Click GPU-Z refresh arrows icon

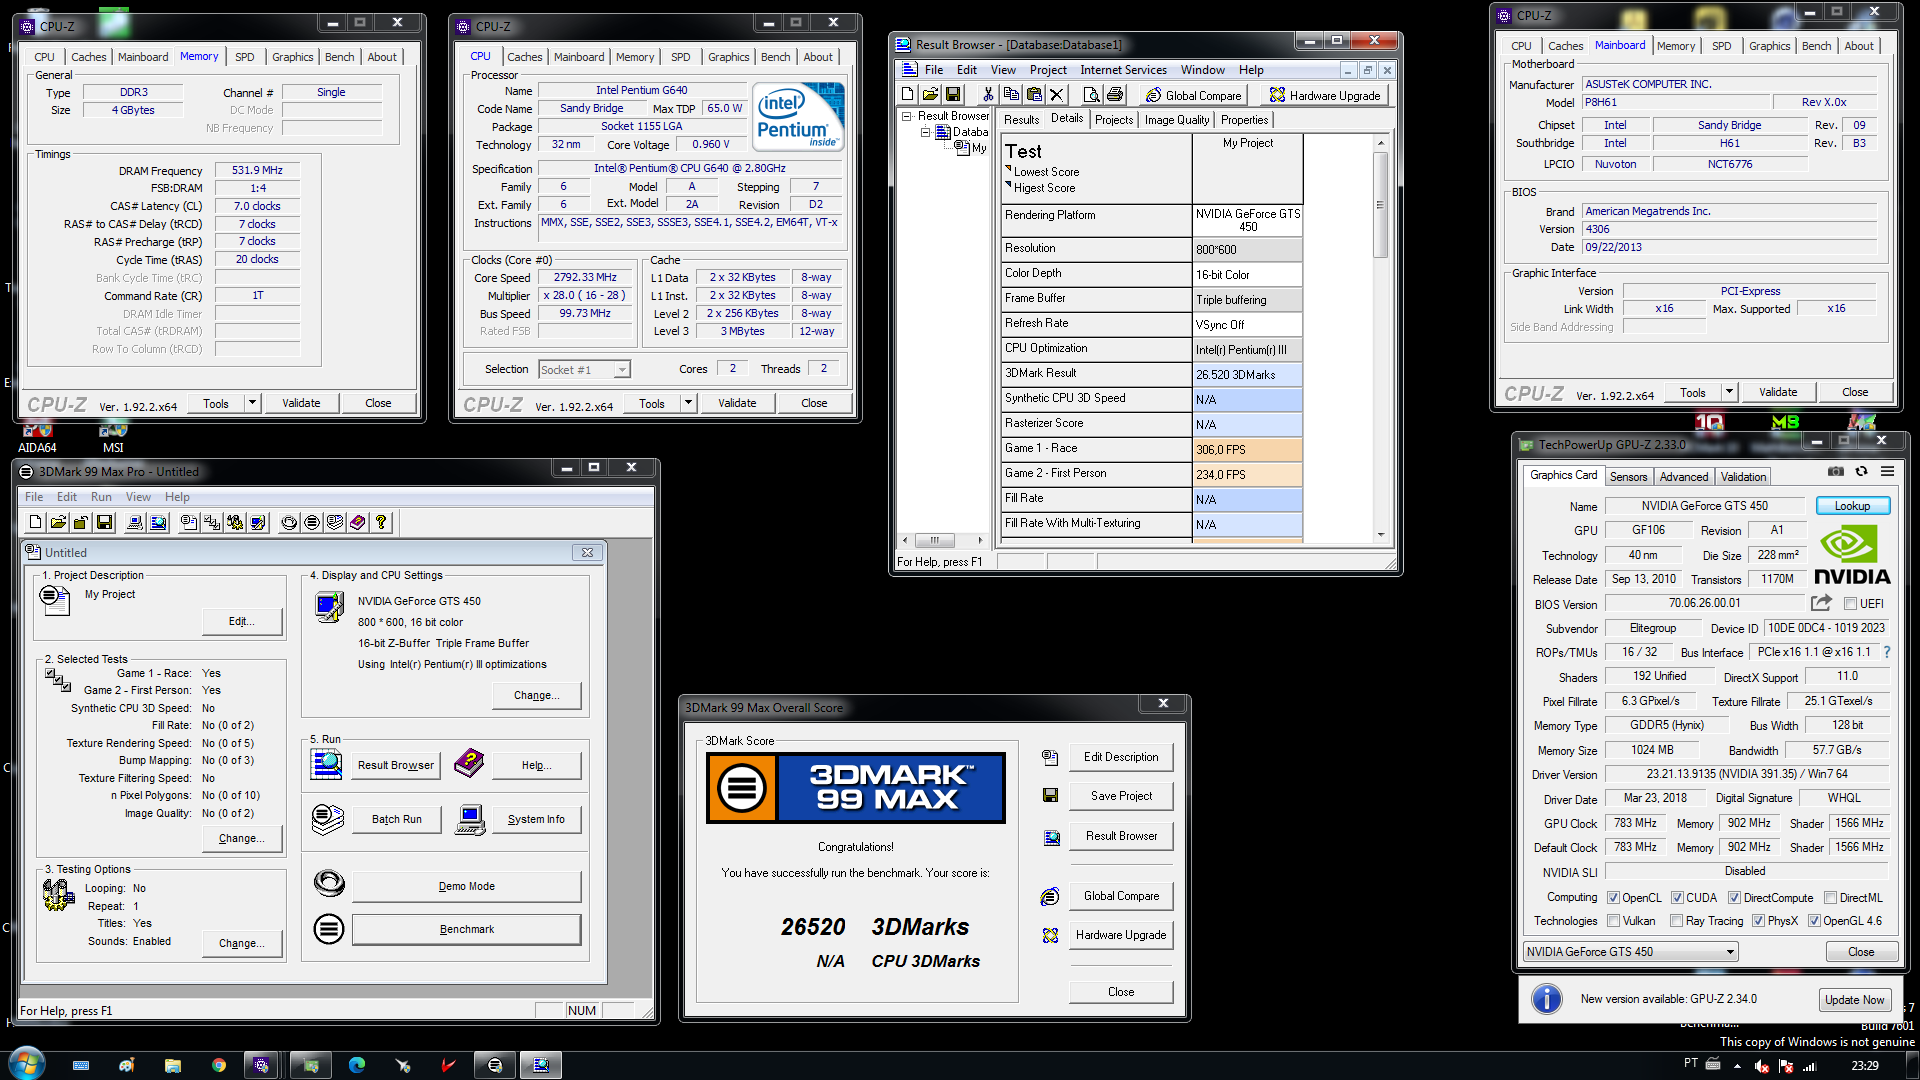pyautogui.click(x=1861, y=471)
